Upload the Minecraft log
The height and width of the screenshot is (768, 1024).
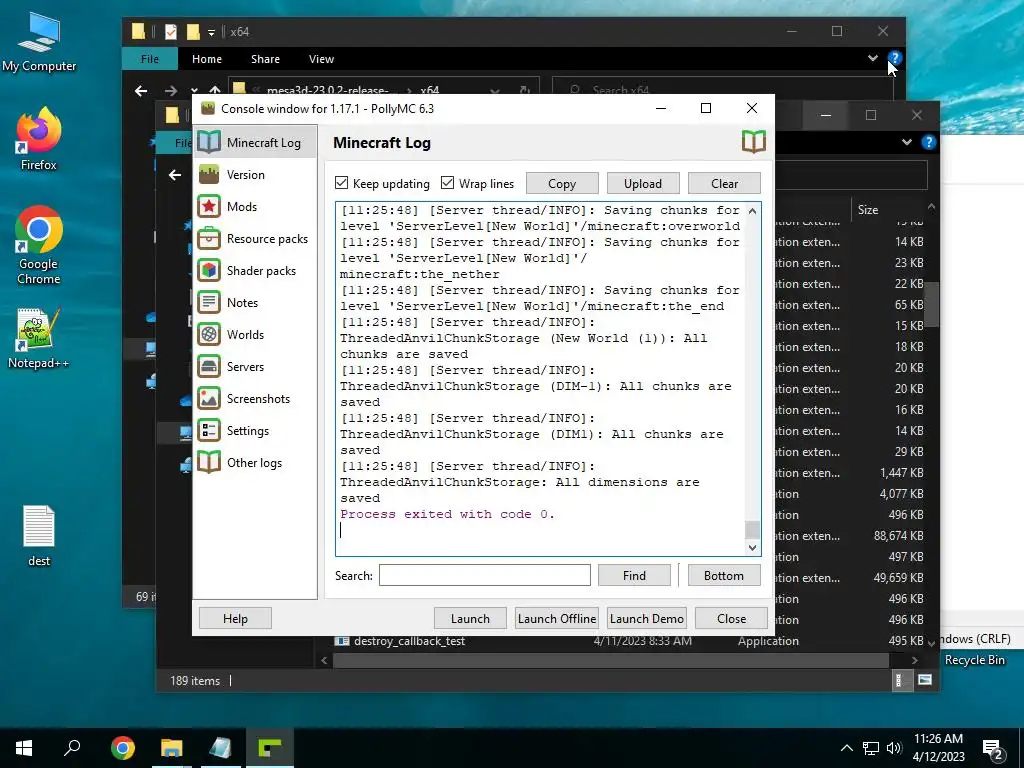point(643,184)
